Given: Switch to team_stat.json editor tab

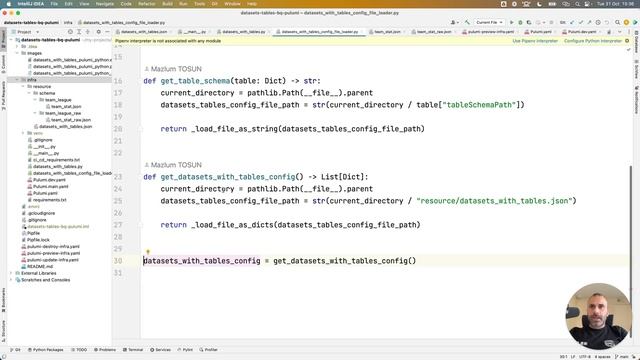Looking at the screenshot, I should point(387,32).
